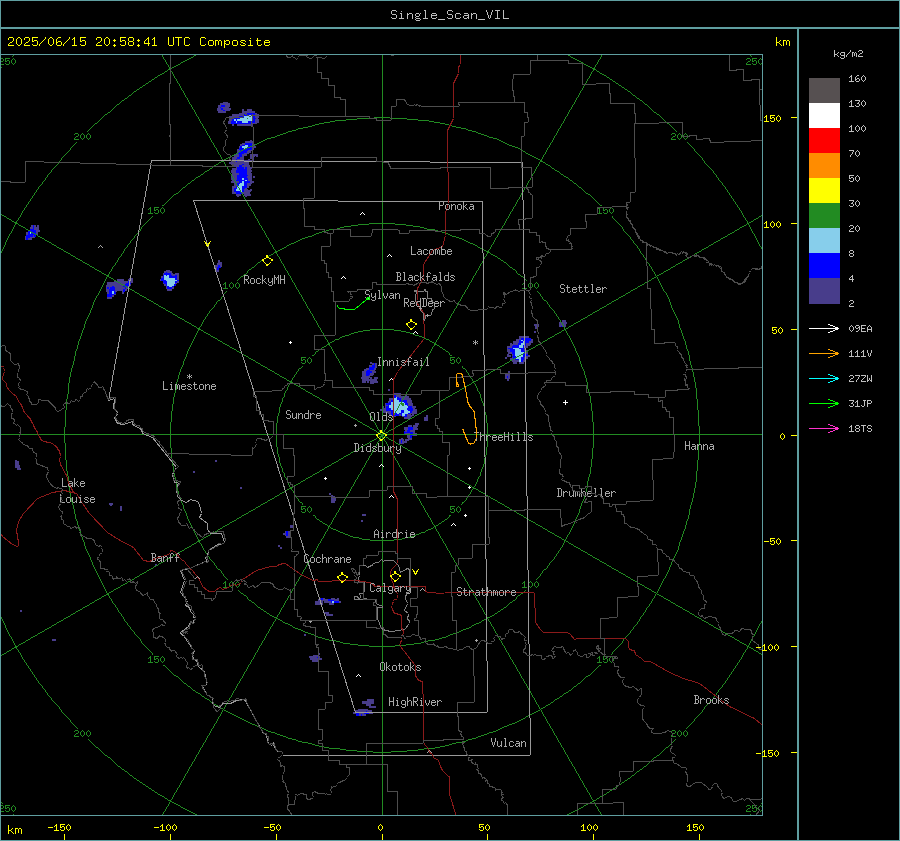Click the yellow diamond marker right of Cochrane

click(343, 578)
